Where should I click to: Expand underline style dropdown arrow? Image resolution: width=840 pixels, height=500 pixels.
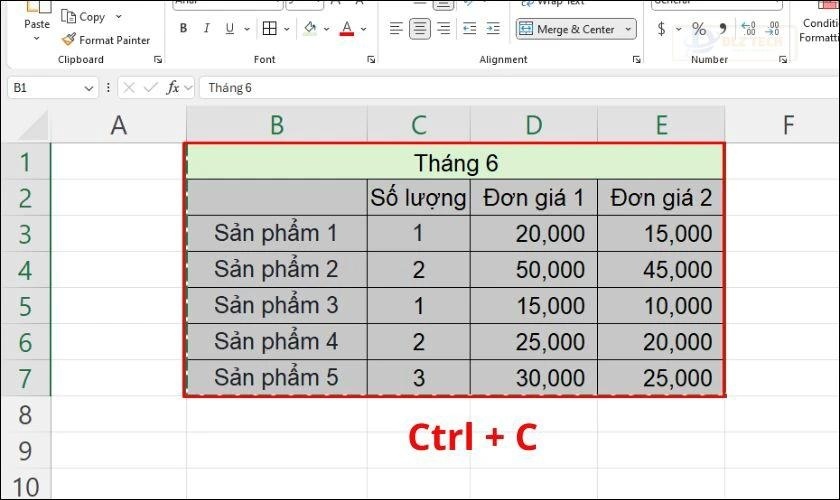tap(247, 29)
